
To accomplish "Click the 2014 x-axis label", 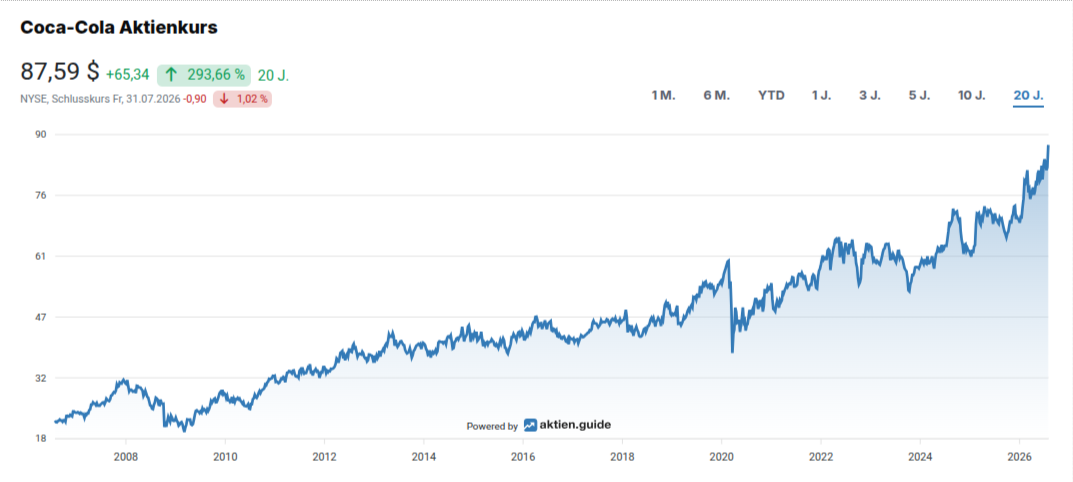I will tap(424, 456).
